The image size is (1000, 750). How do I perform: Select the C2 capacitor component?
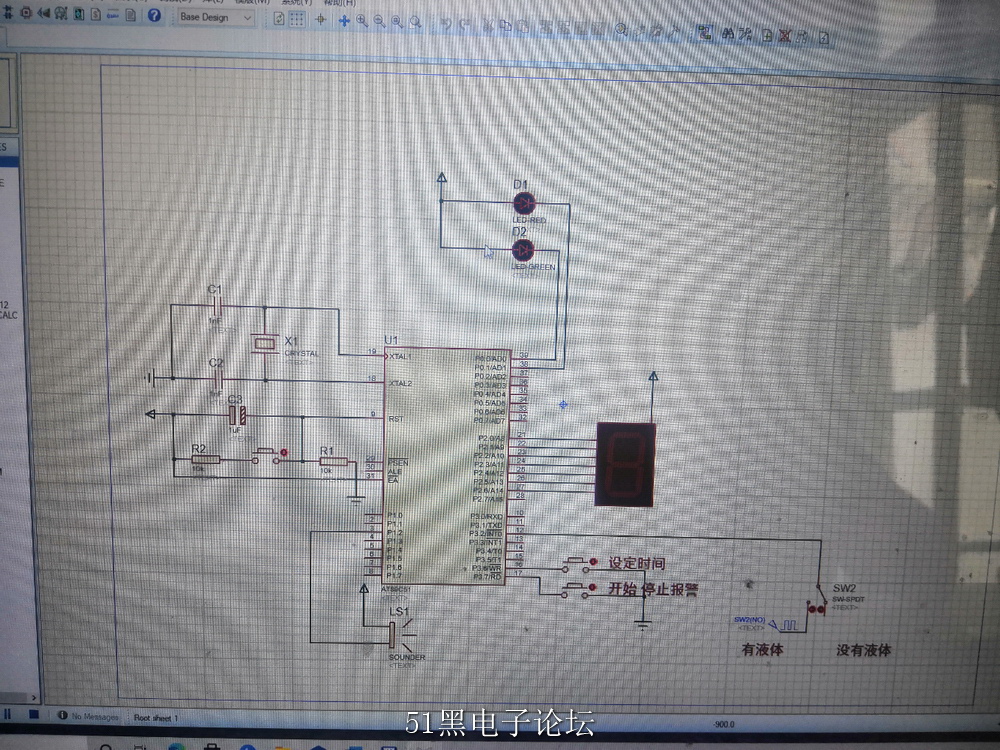click(x=218, y=381)
